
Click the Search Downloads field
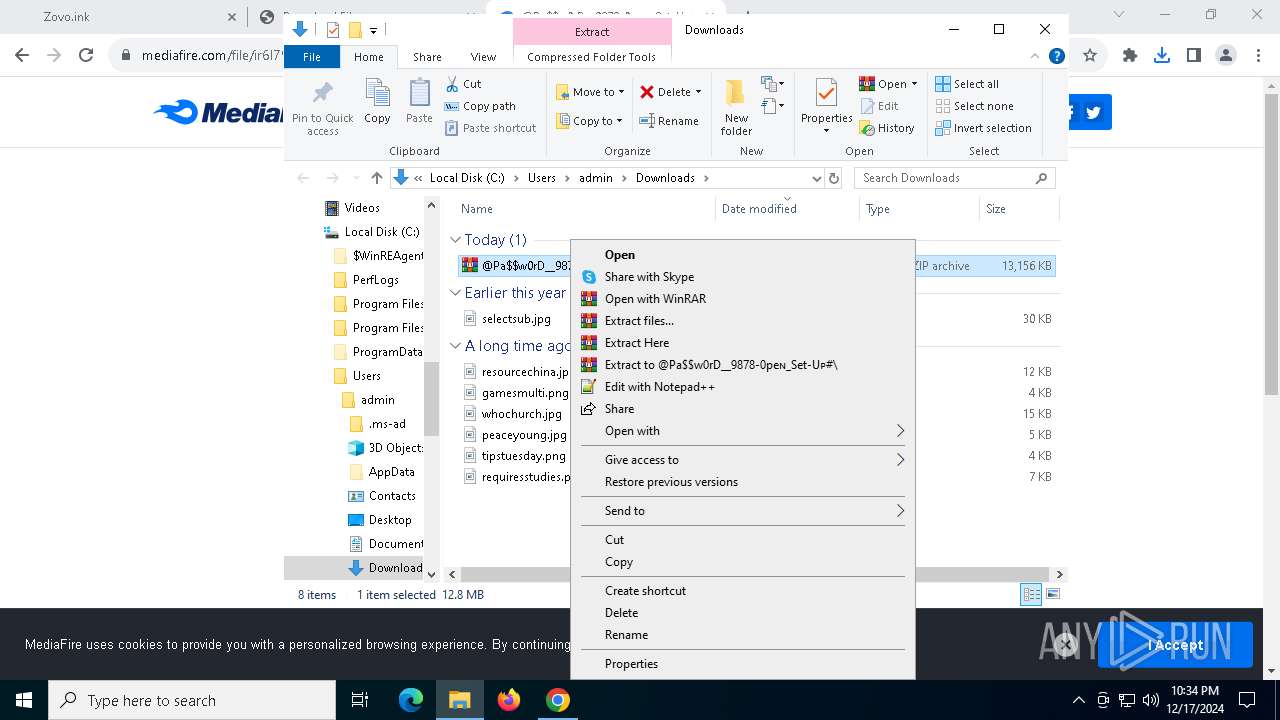[x=954, y=178]
